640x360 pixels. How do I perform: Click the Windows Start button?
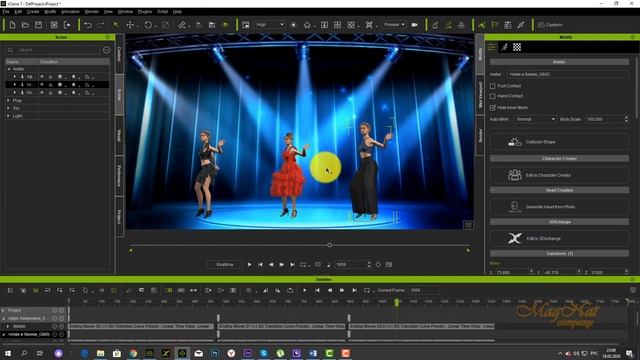(x=8, y=353)
